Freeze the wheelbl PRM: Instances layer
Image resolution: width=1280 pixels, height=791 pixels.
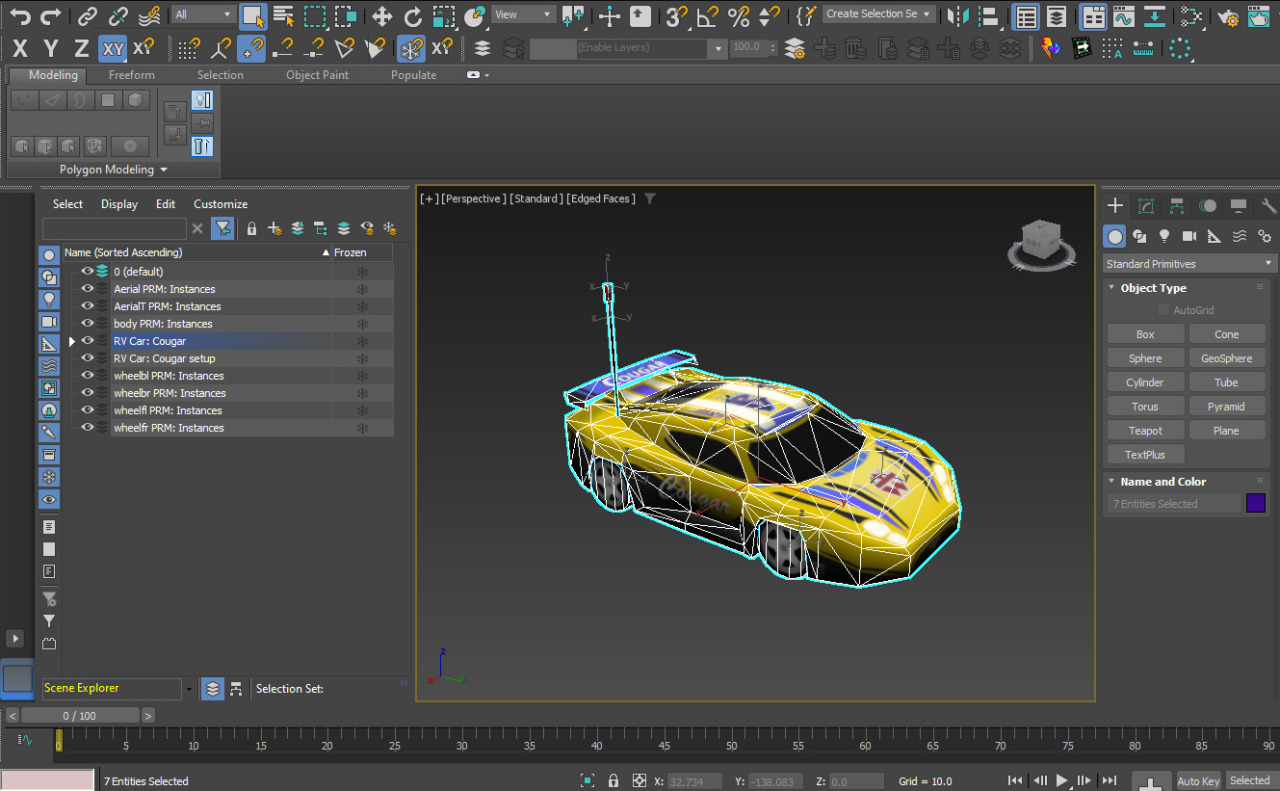point(363,376)
